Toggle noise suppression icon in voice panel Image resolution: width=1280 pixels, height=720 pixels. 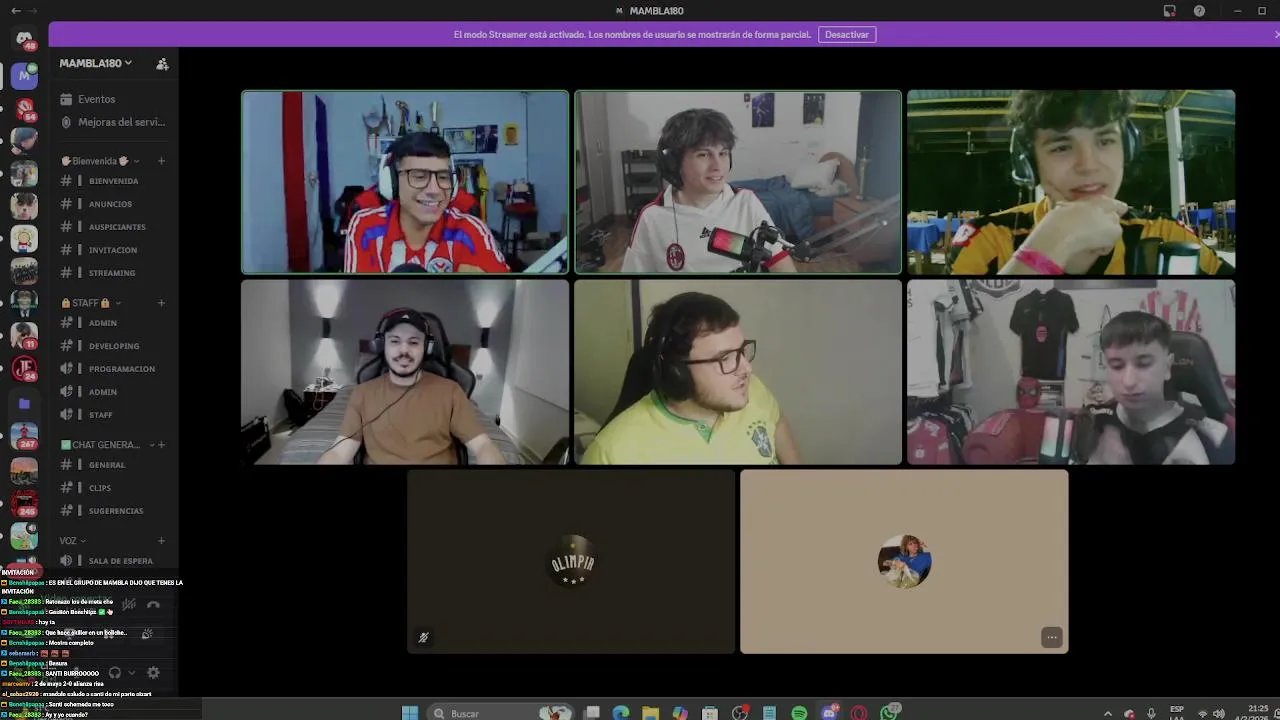pos(129,605)
